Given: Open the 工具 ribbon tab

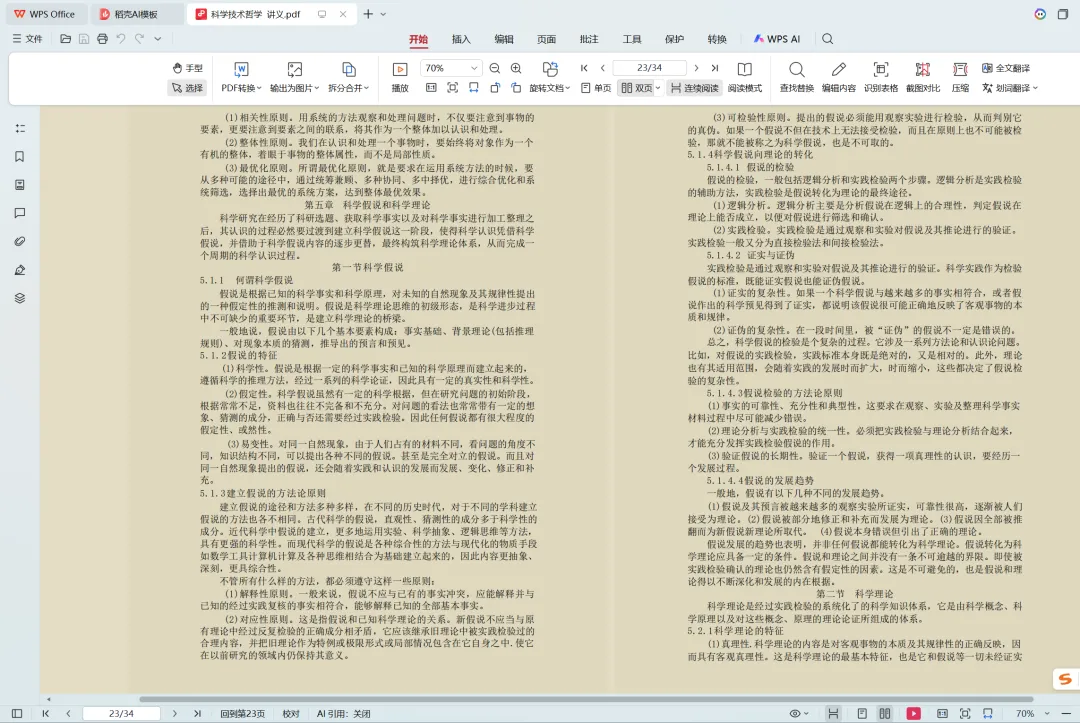Looking at the screenshot, I should [x=632, y=39].
